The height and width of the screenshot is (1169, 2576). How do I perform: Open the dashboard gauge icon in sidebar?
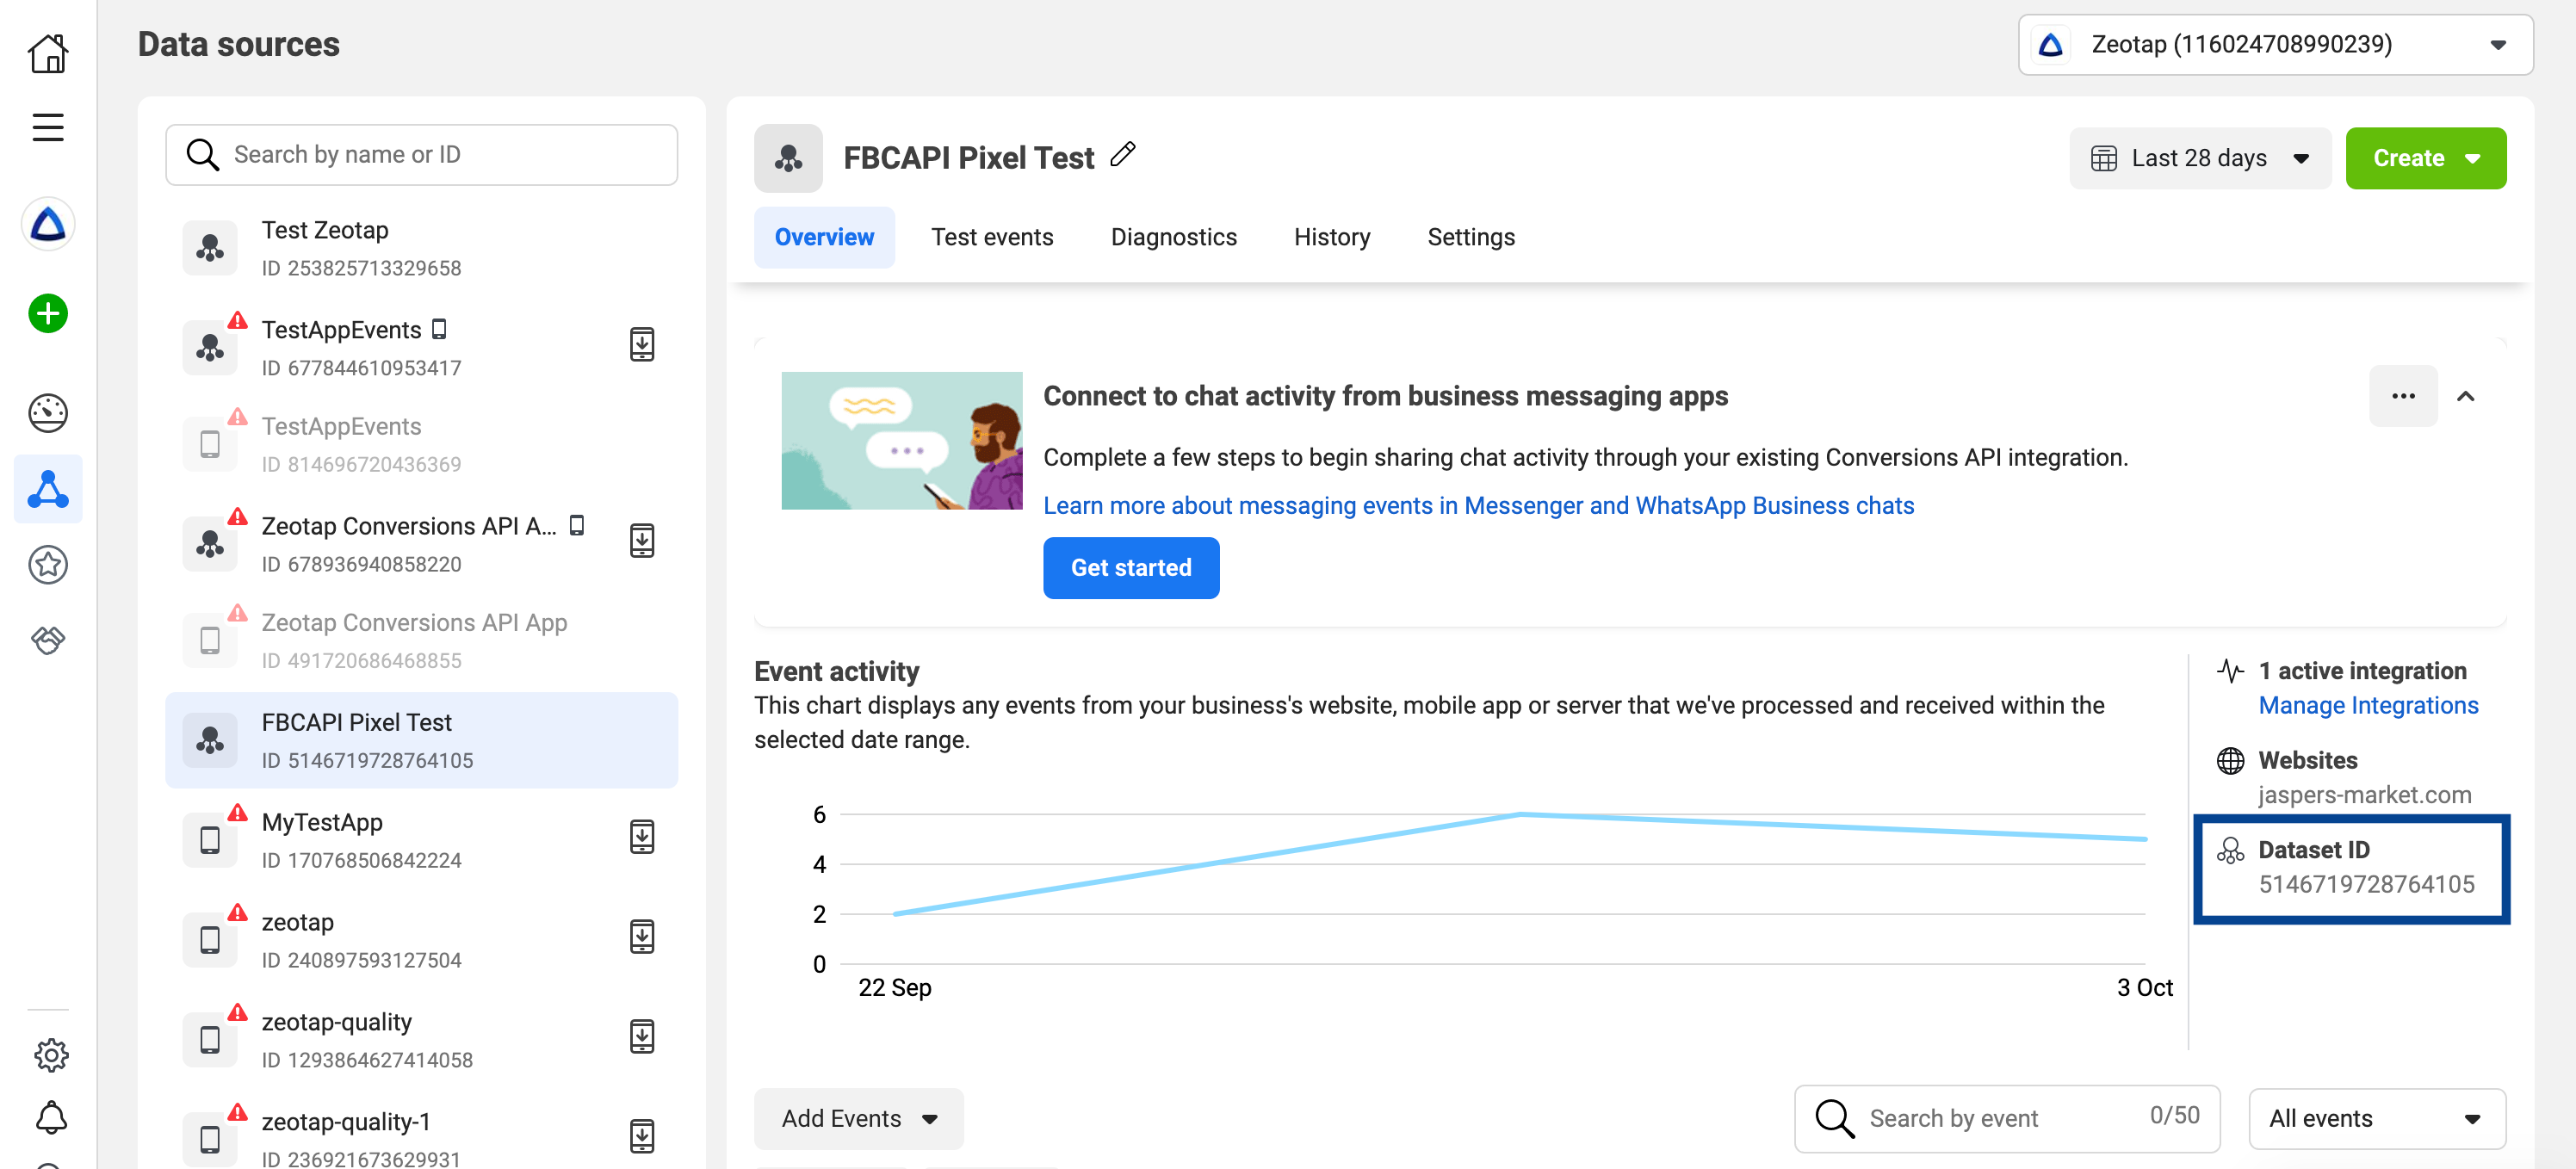tap(47, 413)
